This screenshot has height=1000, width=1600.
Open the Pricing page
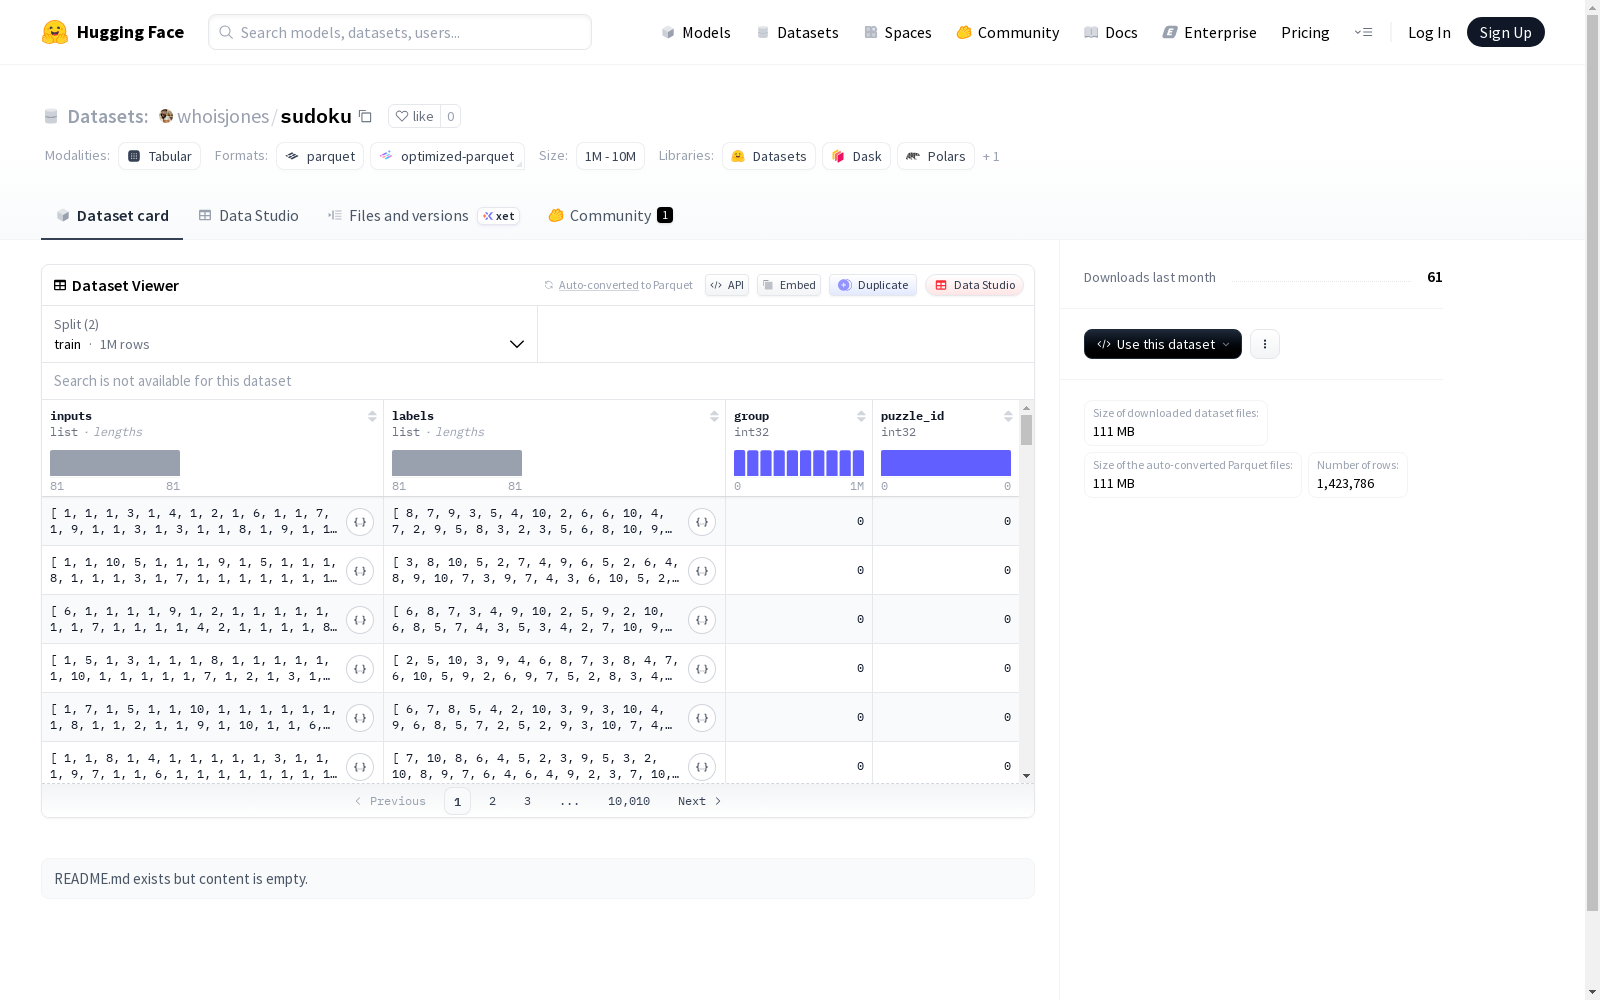[x=1305, y=32]
